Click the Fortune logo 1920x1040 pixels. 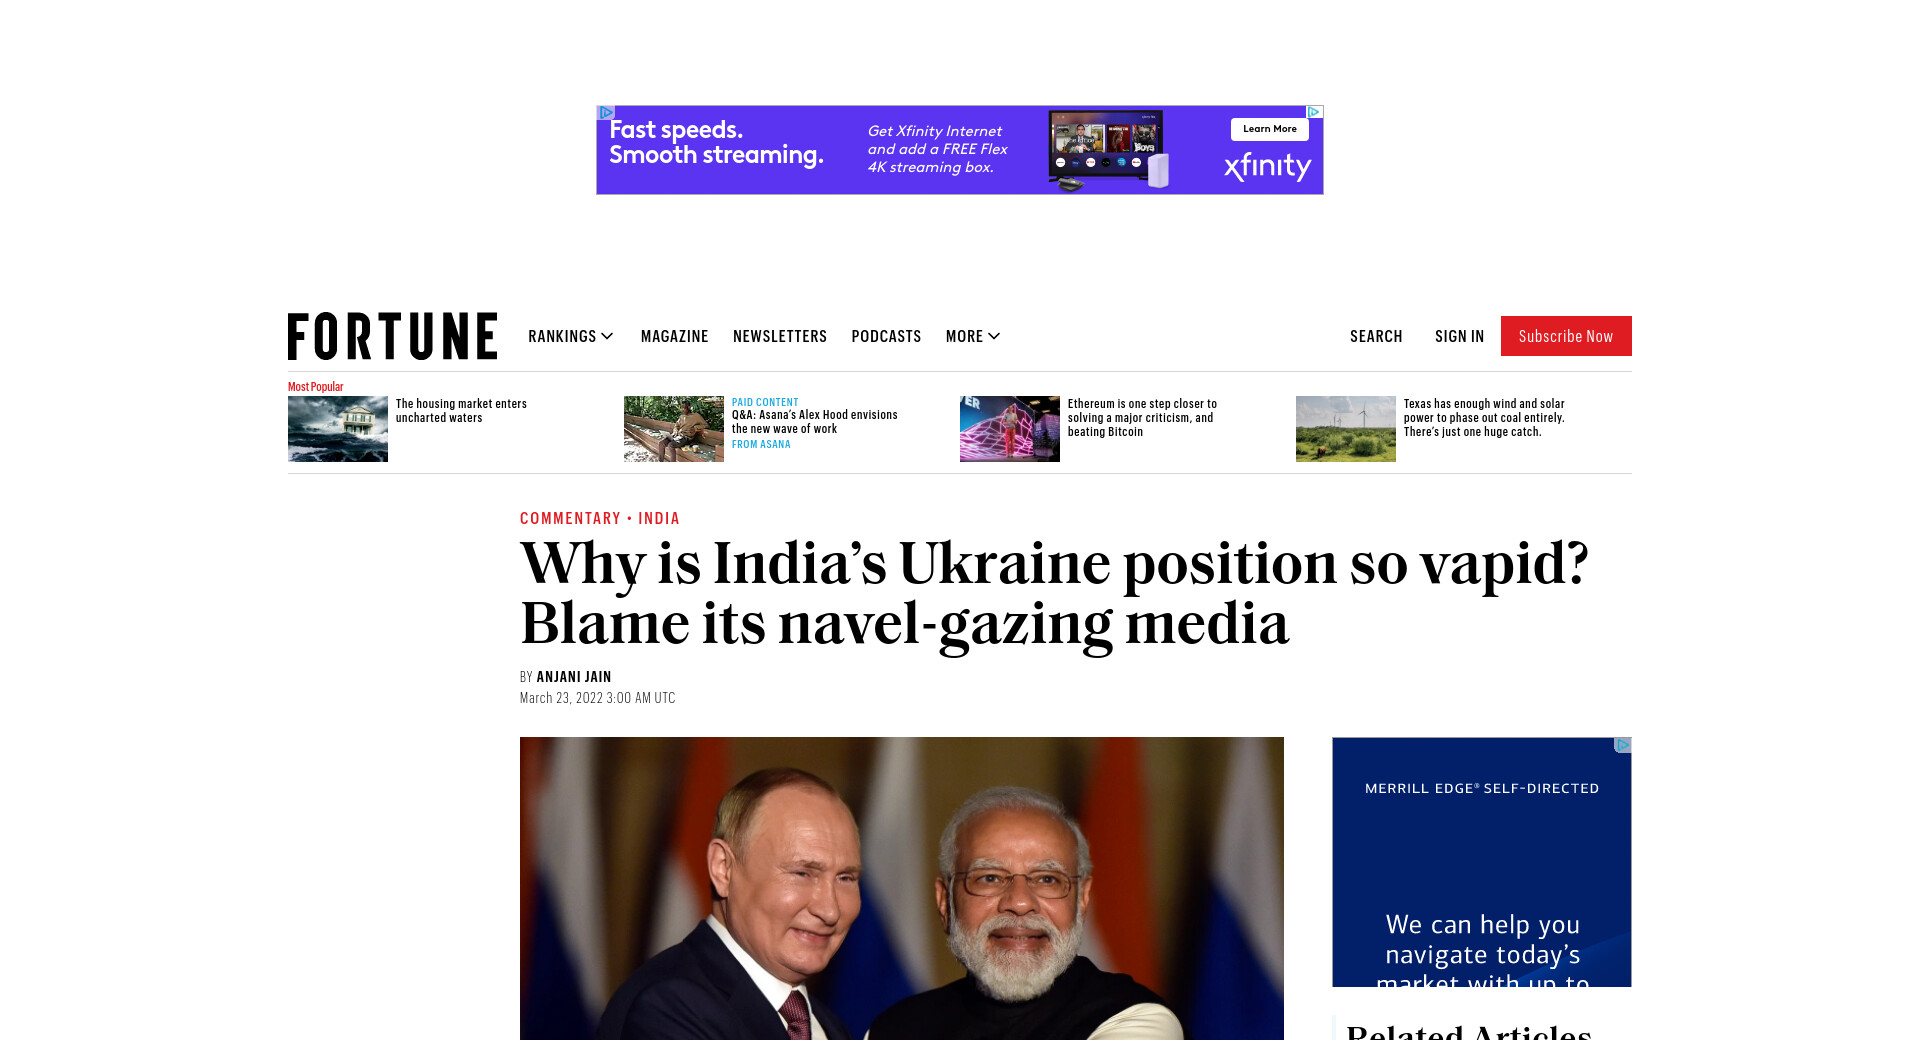(392, 336)
